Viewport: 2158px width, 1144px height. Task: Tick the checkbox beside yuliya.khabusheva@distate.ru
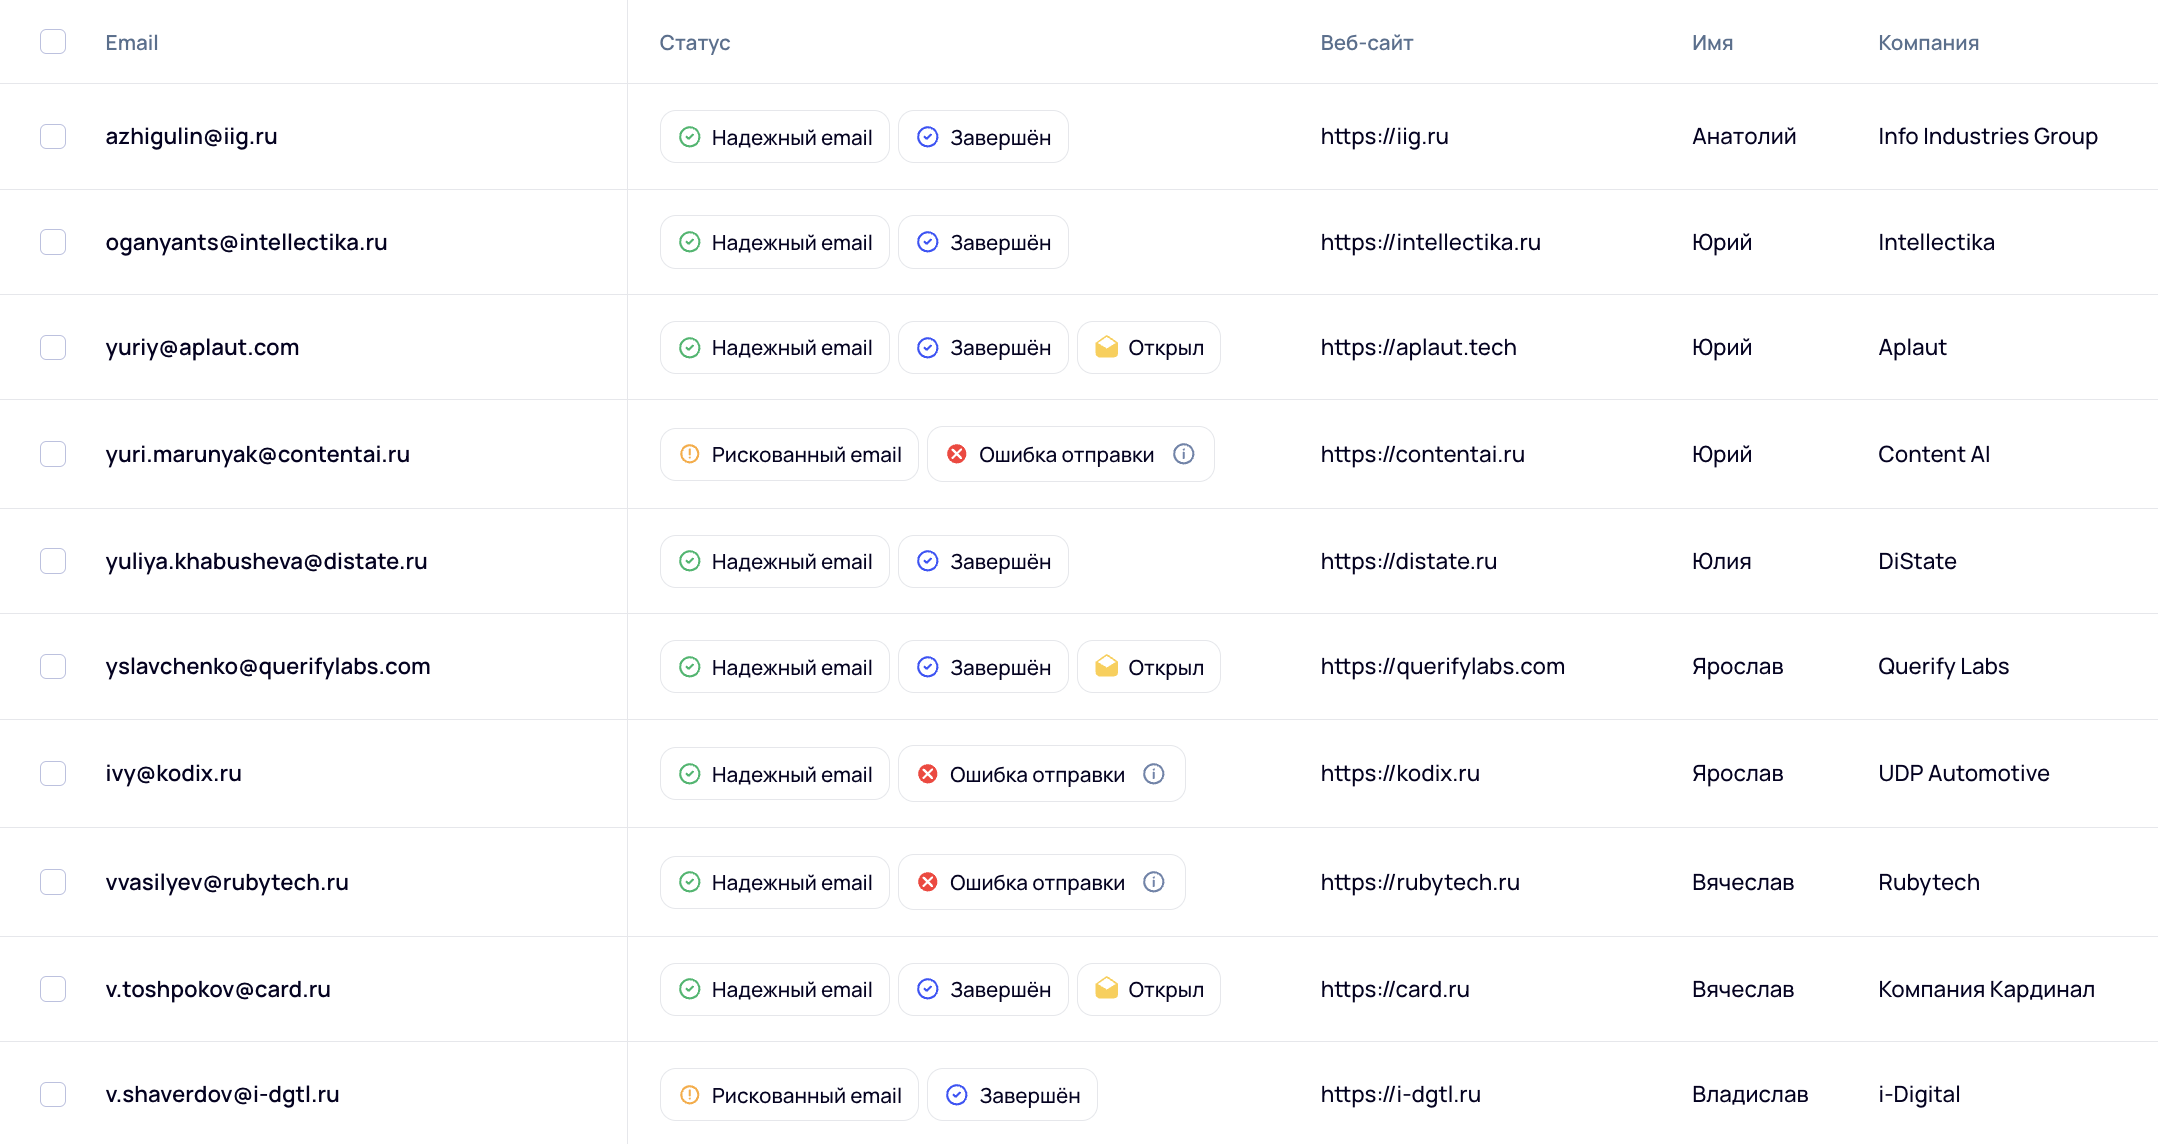(53, 561)
